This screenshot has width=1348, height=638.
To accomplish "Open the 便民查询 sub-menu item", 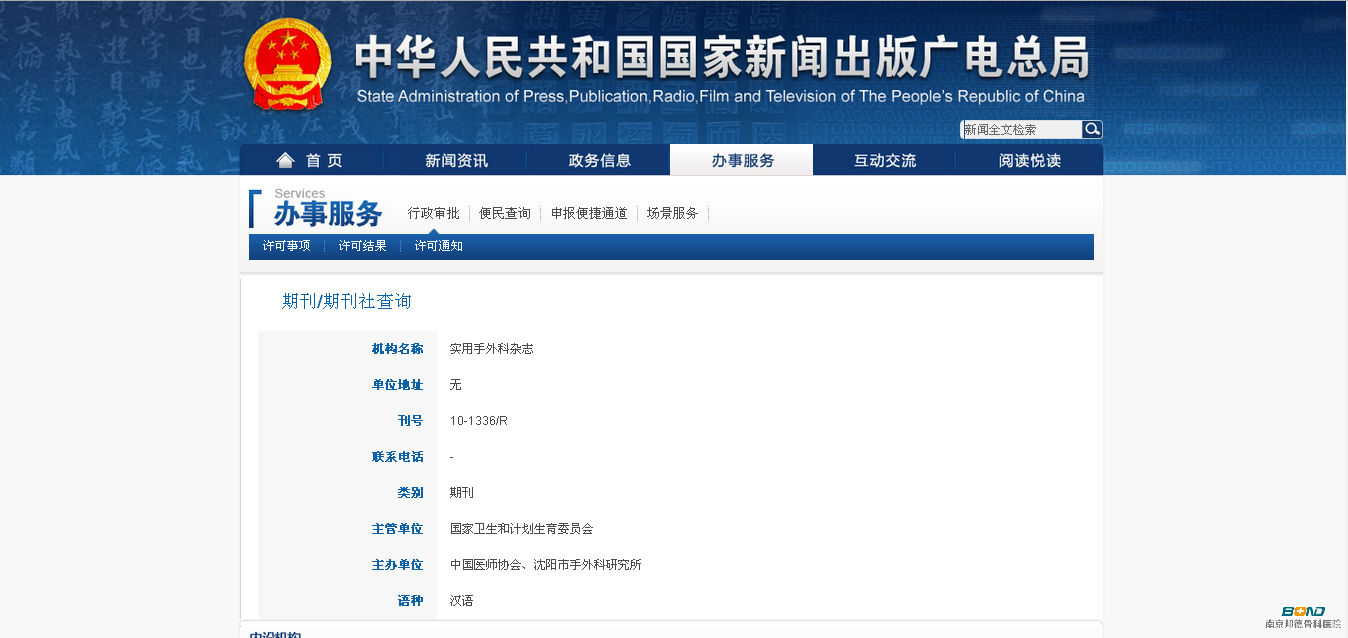I will pos(505,213).
